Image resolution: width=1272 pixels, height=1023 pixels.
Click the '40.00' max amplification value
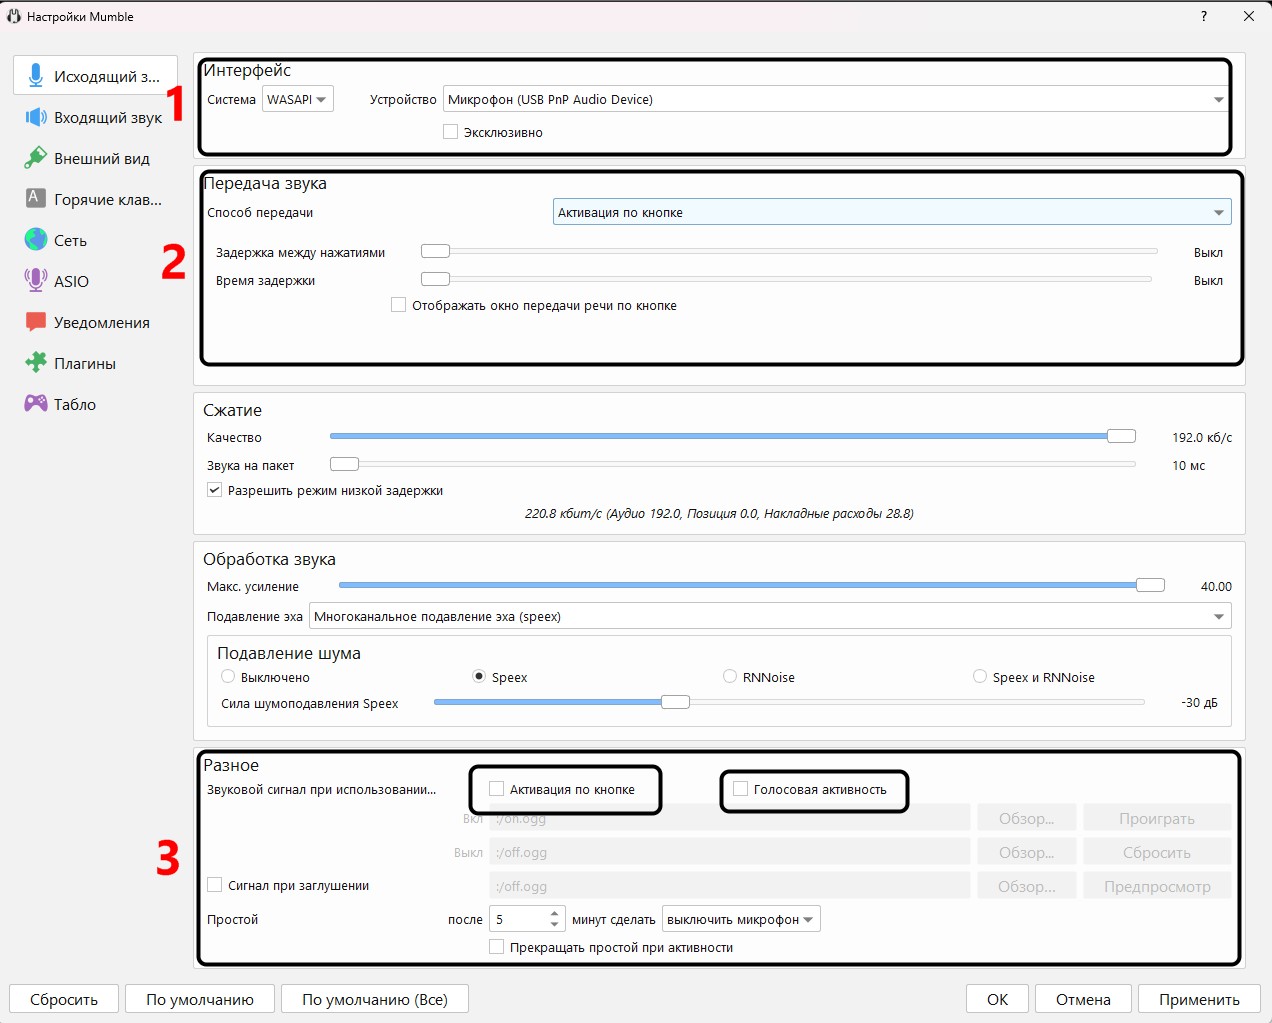1216,586
